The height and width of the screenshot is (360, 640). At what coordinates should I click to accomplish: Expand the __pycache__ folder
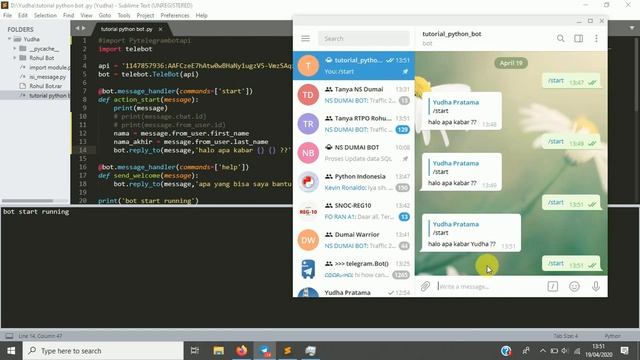coord(15,49)
